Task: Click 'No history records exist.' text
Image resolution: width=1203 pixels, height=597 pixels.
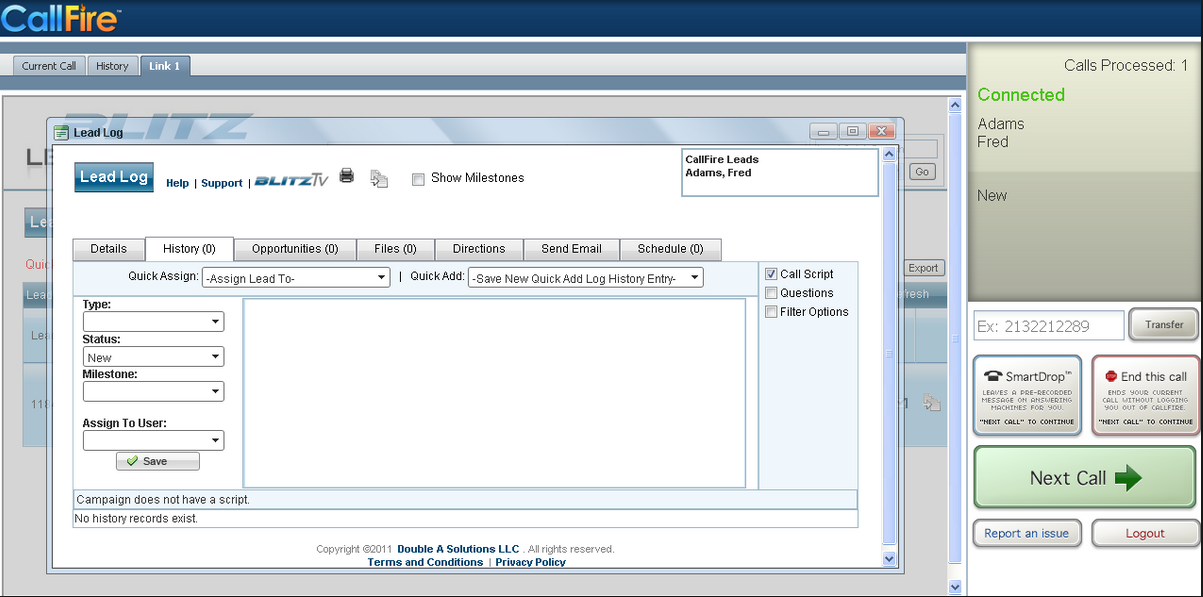Action: [137, 518]
